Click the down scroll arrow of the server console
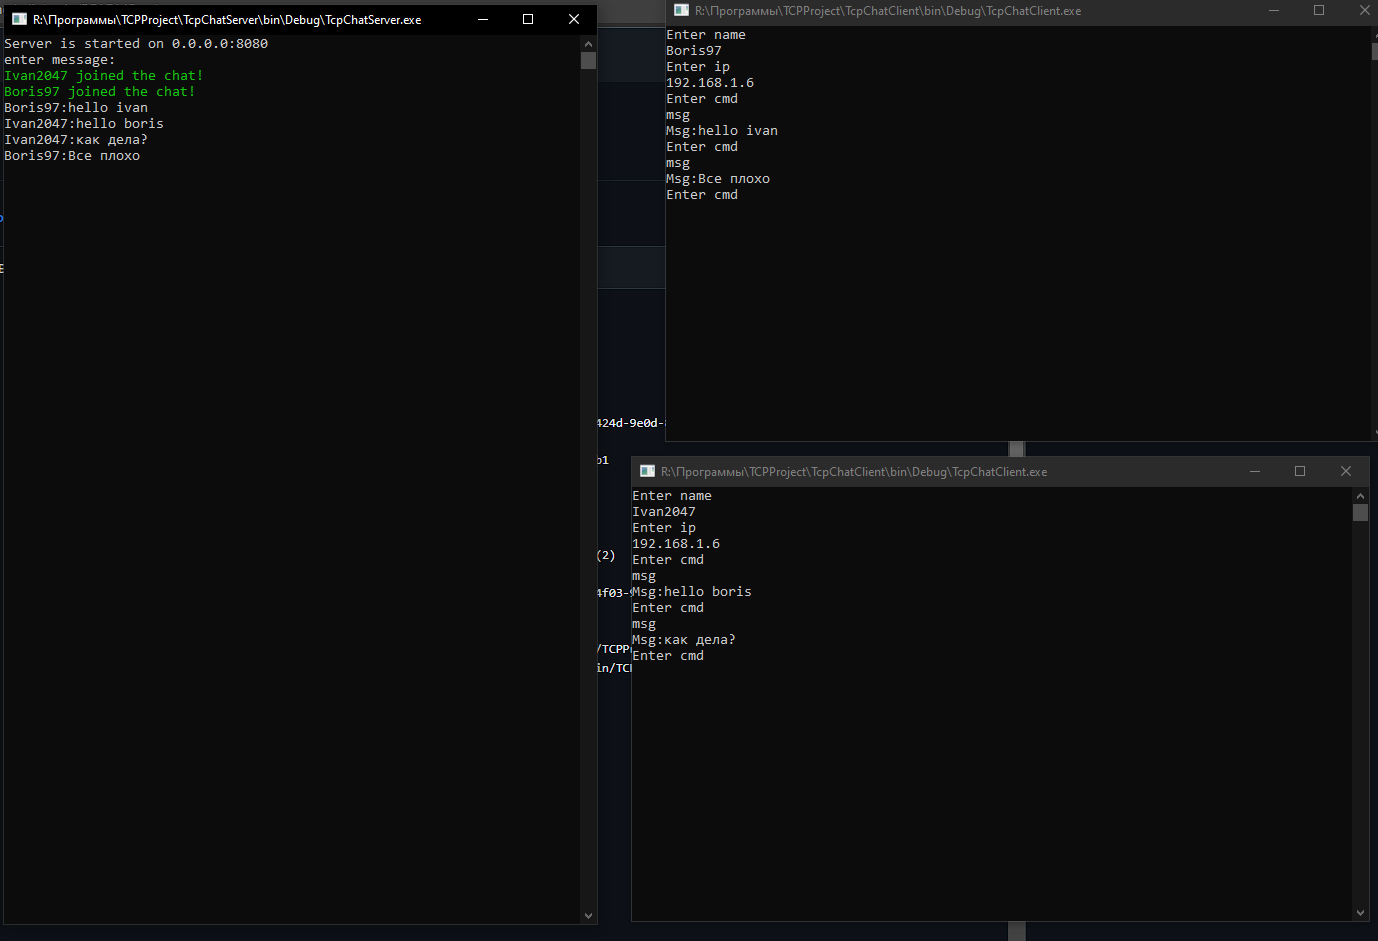The height and width of the screenshot is (941, 1378). pos(588,914)
